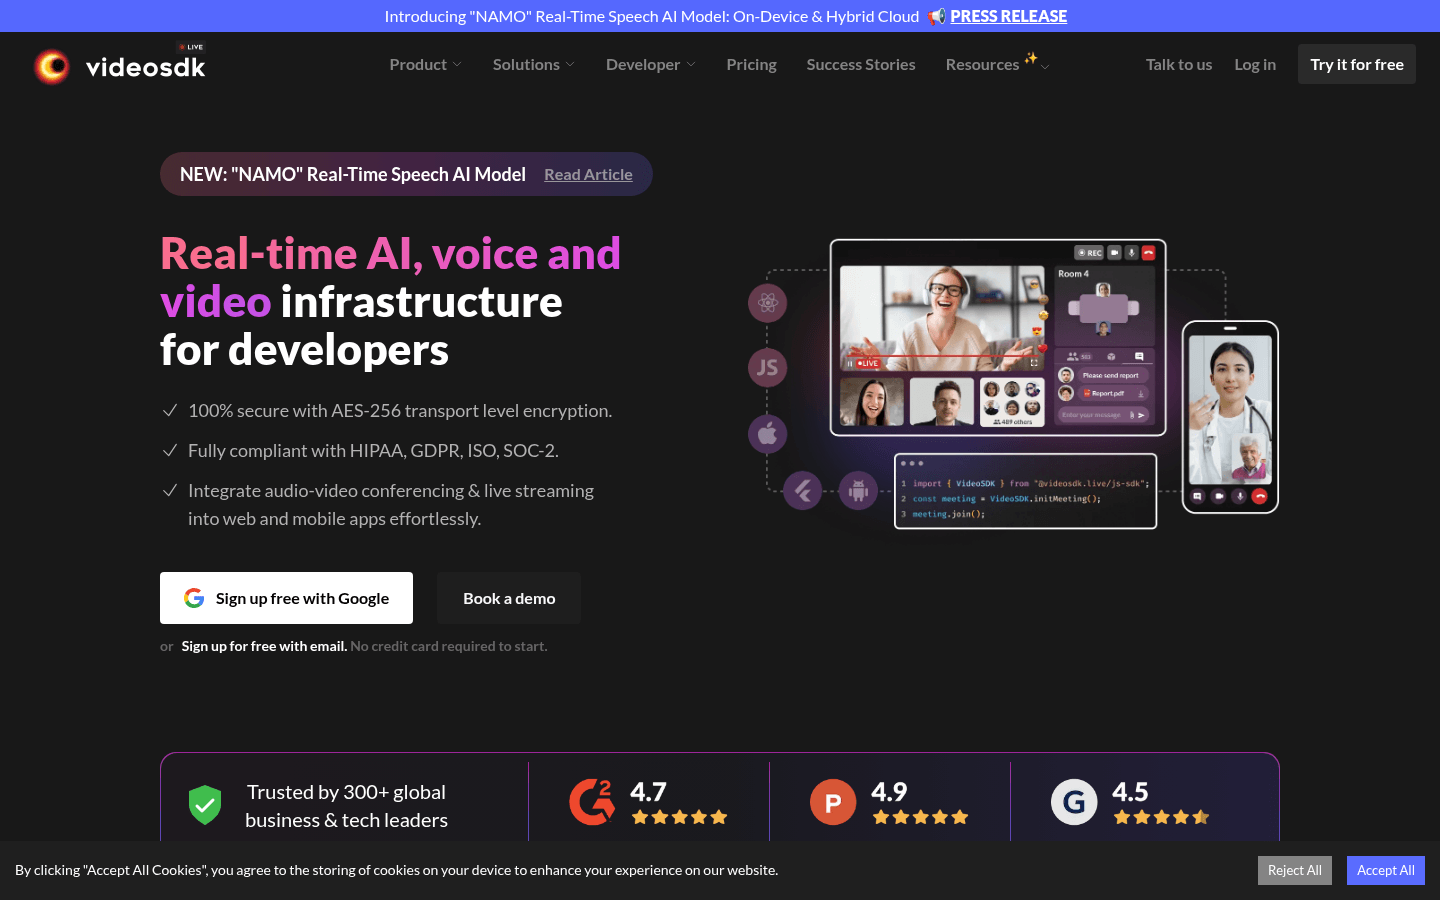
Task: Click the 4.7 G2 rating text
Action: point(648,792)
